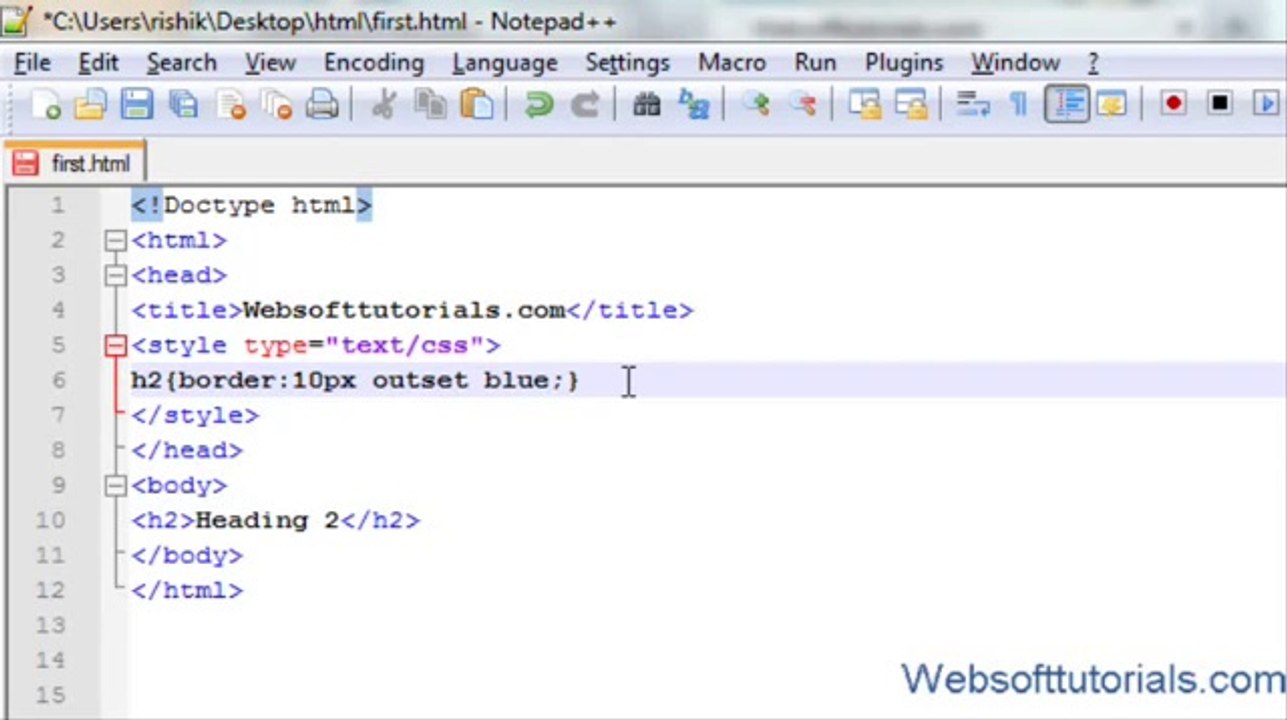Collapse the red style fold on line 5
This screenshot has width=1287, height=720.
pos(116,345)
